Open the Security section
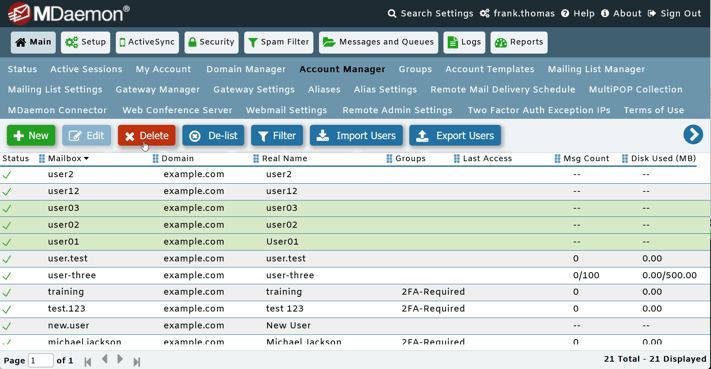The height and width of the screenshot is (369, 711). click(211, 42)
